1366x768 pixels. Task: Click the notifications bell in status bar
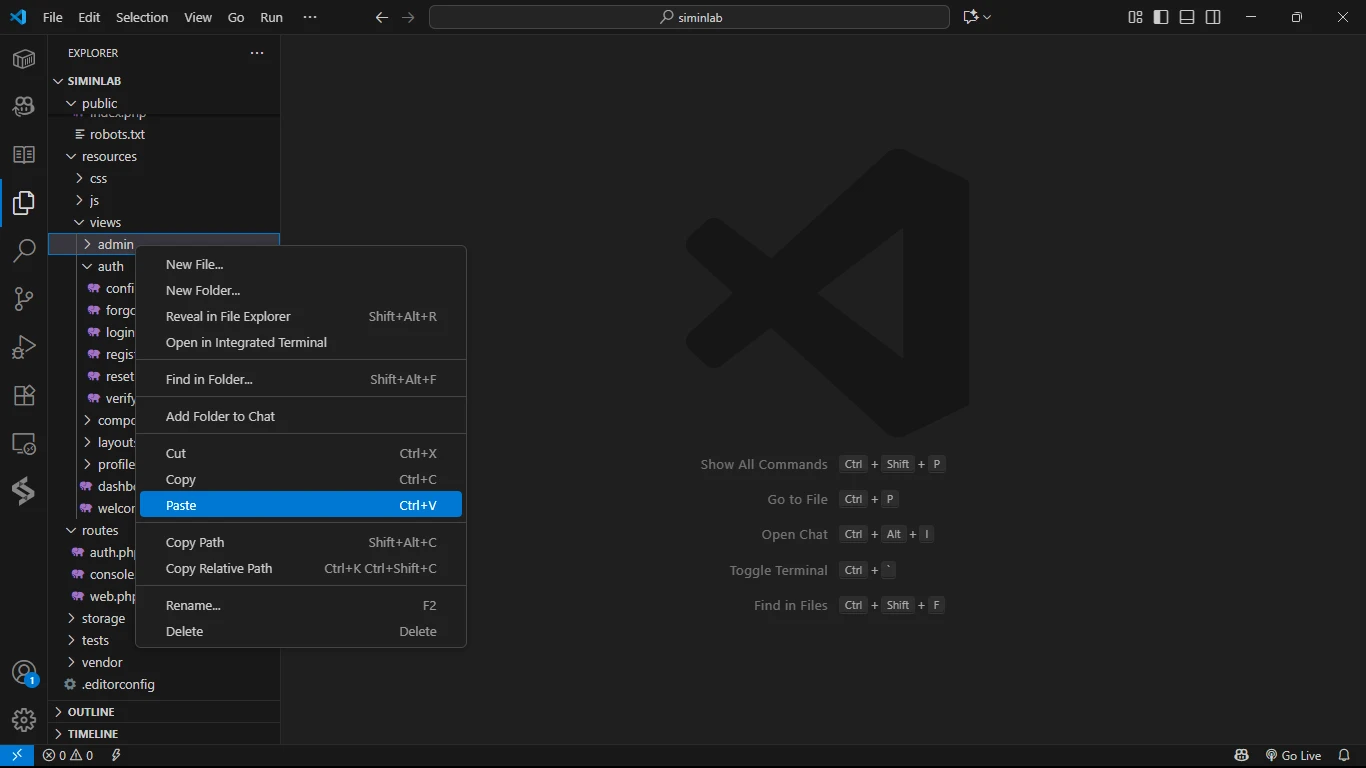coord(1344,756)
